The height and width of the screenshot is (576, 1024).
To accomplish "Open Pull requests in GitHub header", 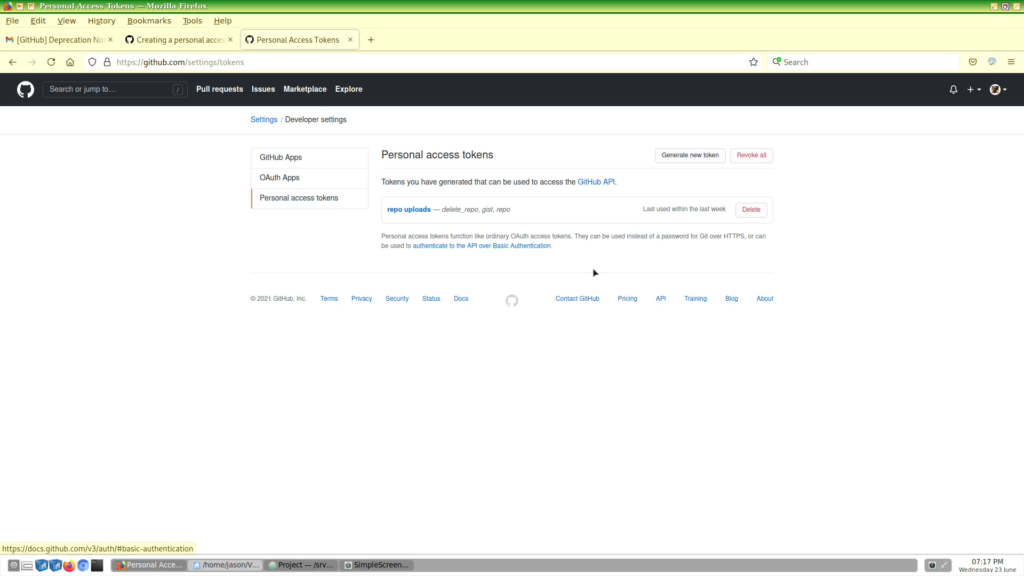I will [x=219, y=89].
